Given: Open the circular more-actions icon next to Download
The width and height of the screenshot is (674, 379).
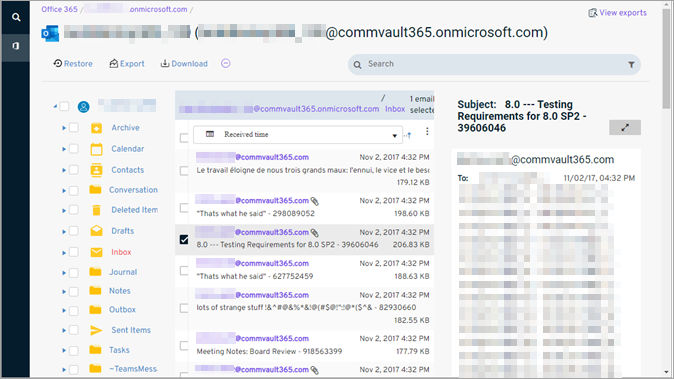Looking at the screenshot, I should 226,64.
